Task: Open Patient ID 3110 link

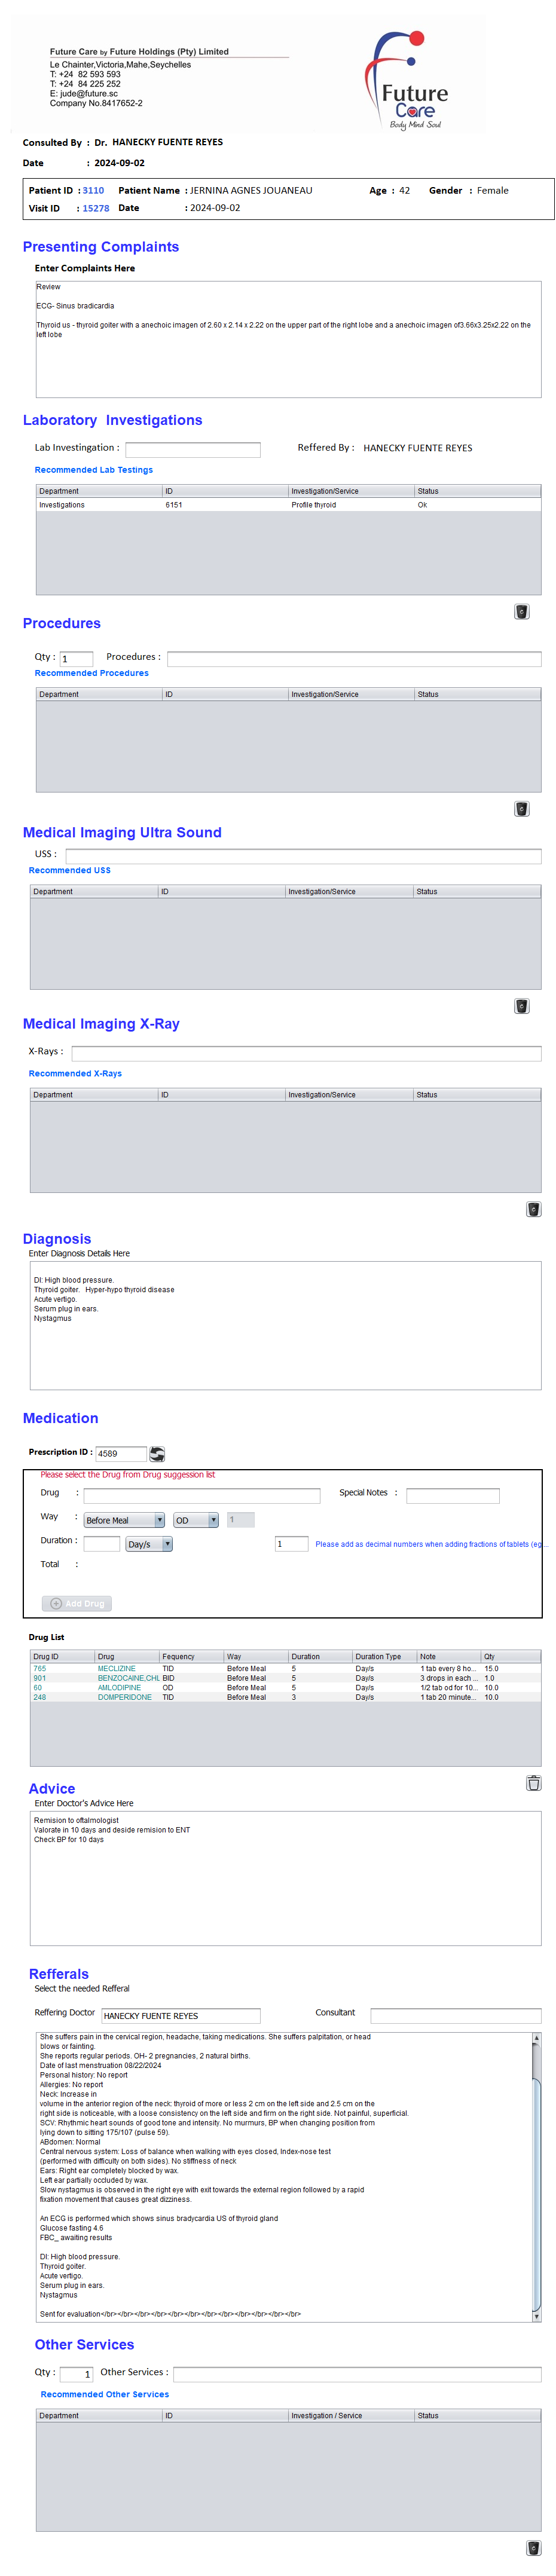Action: coord(93,191)
